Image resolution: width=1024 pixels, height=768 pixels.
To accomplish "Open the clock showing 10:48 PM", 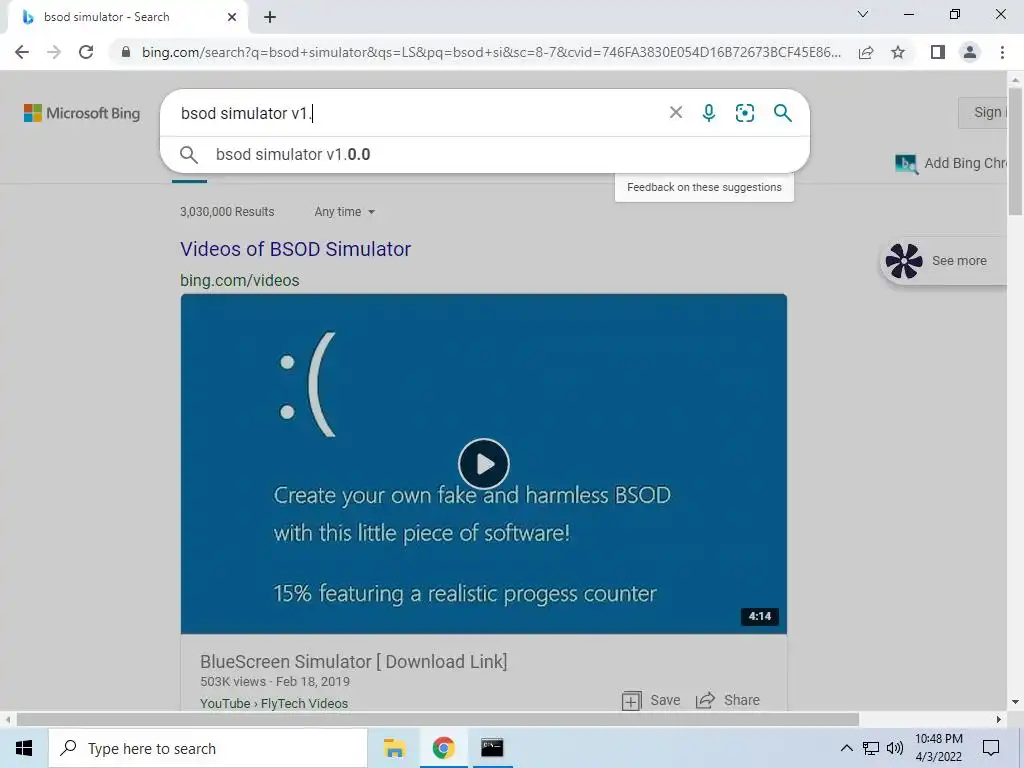I will [938, 748].
